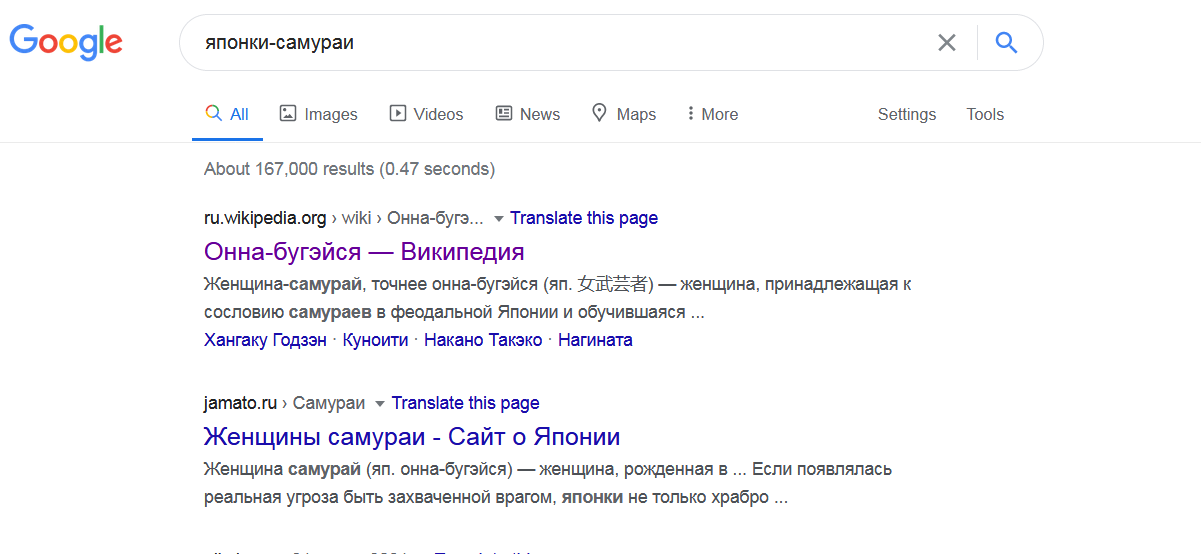Open the Накано Такэко sublink
The height and width of the screenshot is (554, 1201).
click(x=483, y=340)
